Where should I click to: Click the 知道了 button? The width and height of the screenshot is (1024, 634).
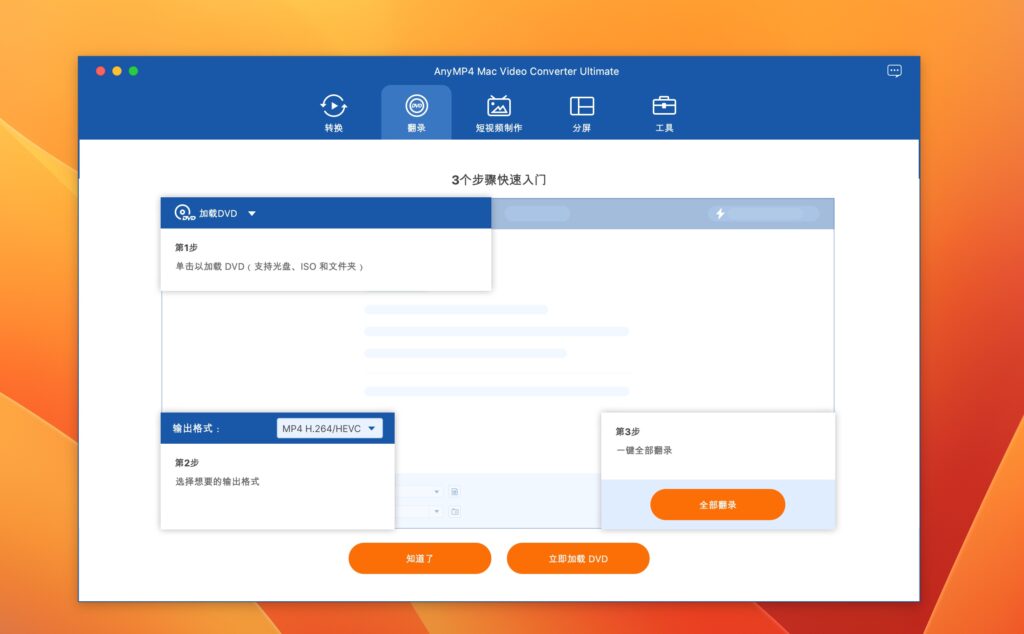click(419, 558)
